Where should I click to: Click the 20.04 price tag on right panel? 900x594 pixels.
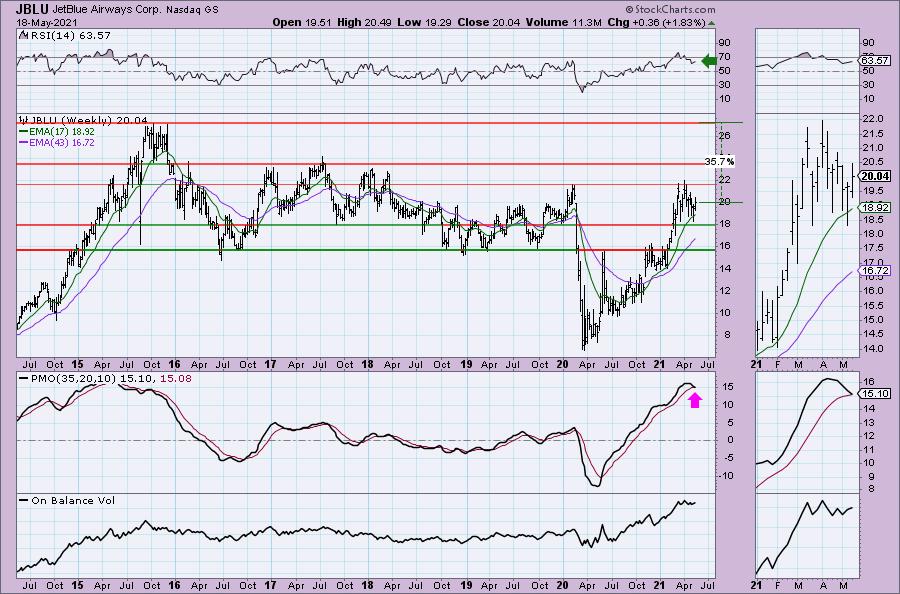875,177
